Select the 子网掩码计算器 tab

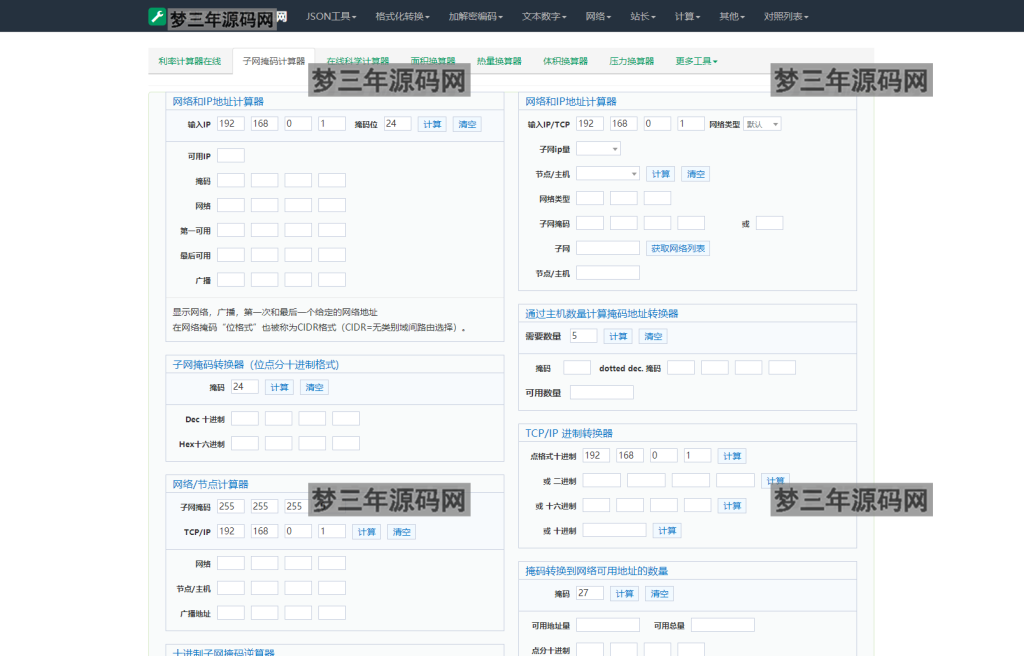(274, 61)
